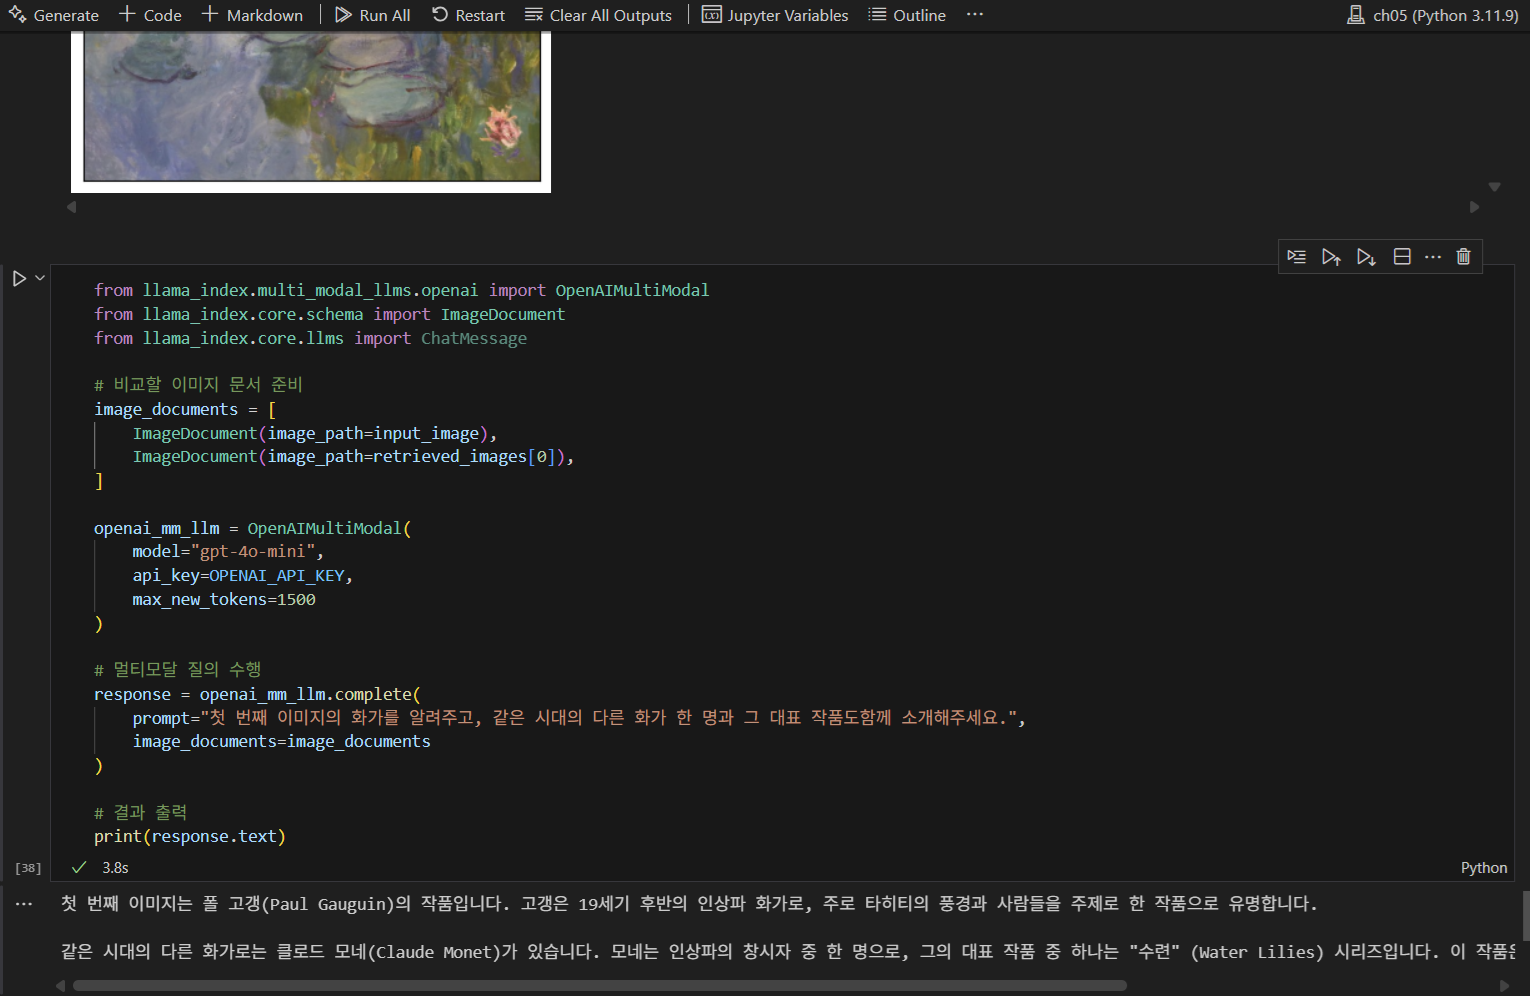Click left arrow of image output scrollbar
1530x996 pixels.
[71, 207]
